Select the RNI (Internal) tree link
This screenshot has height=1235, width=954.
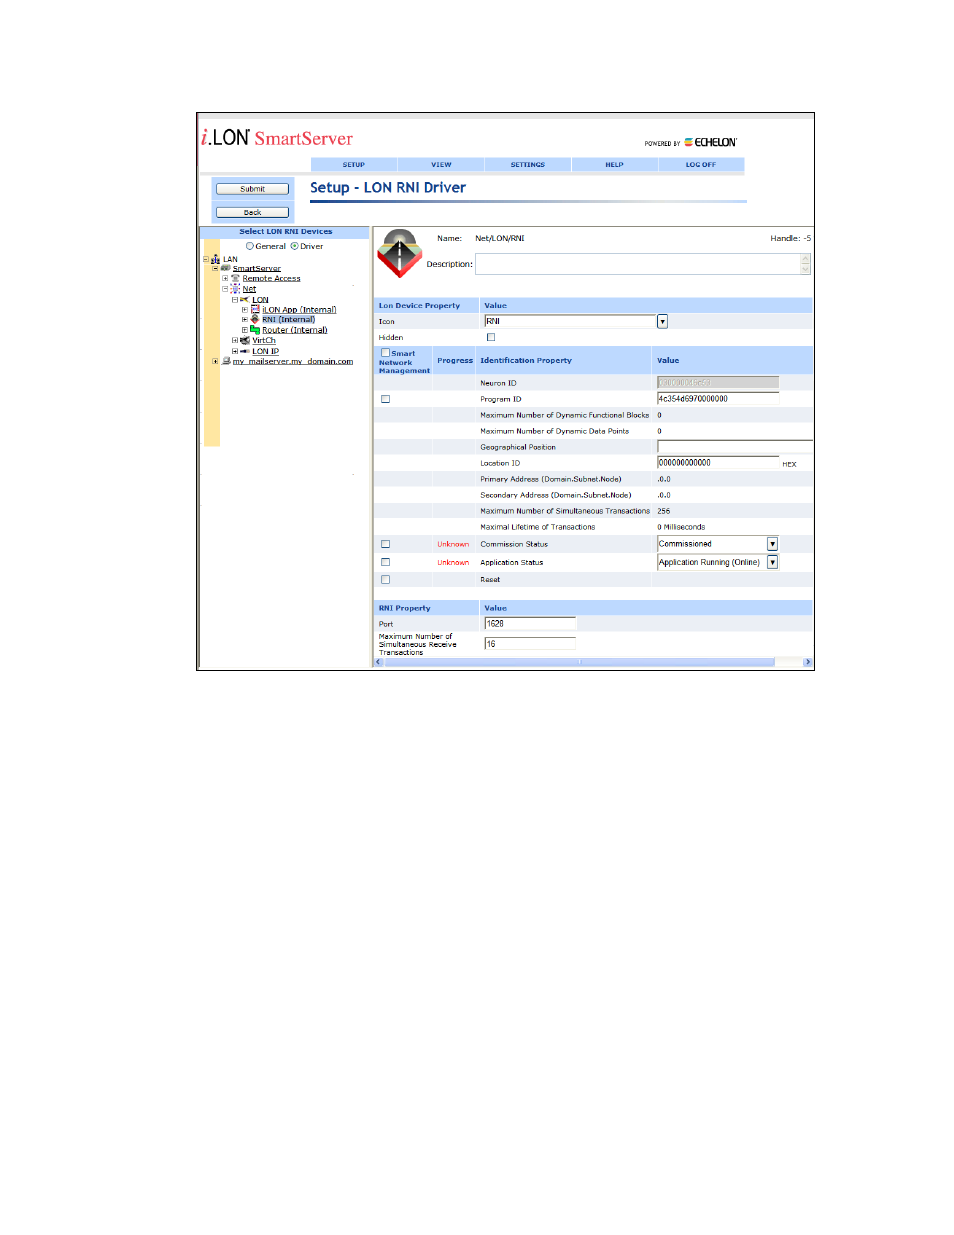288,320
